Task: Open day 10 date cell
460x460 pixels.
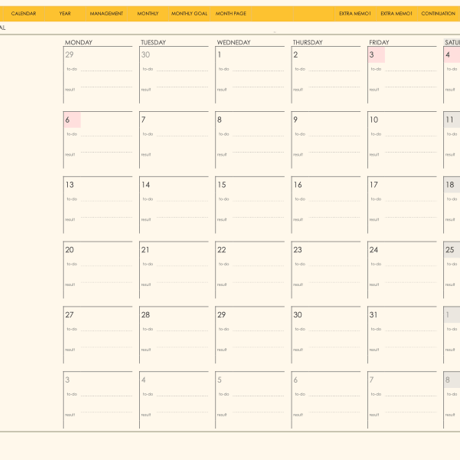Action: pos(374,120)
